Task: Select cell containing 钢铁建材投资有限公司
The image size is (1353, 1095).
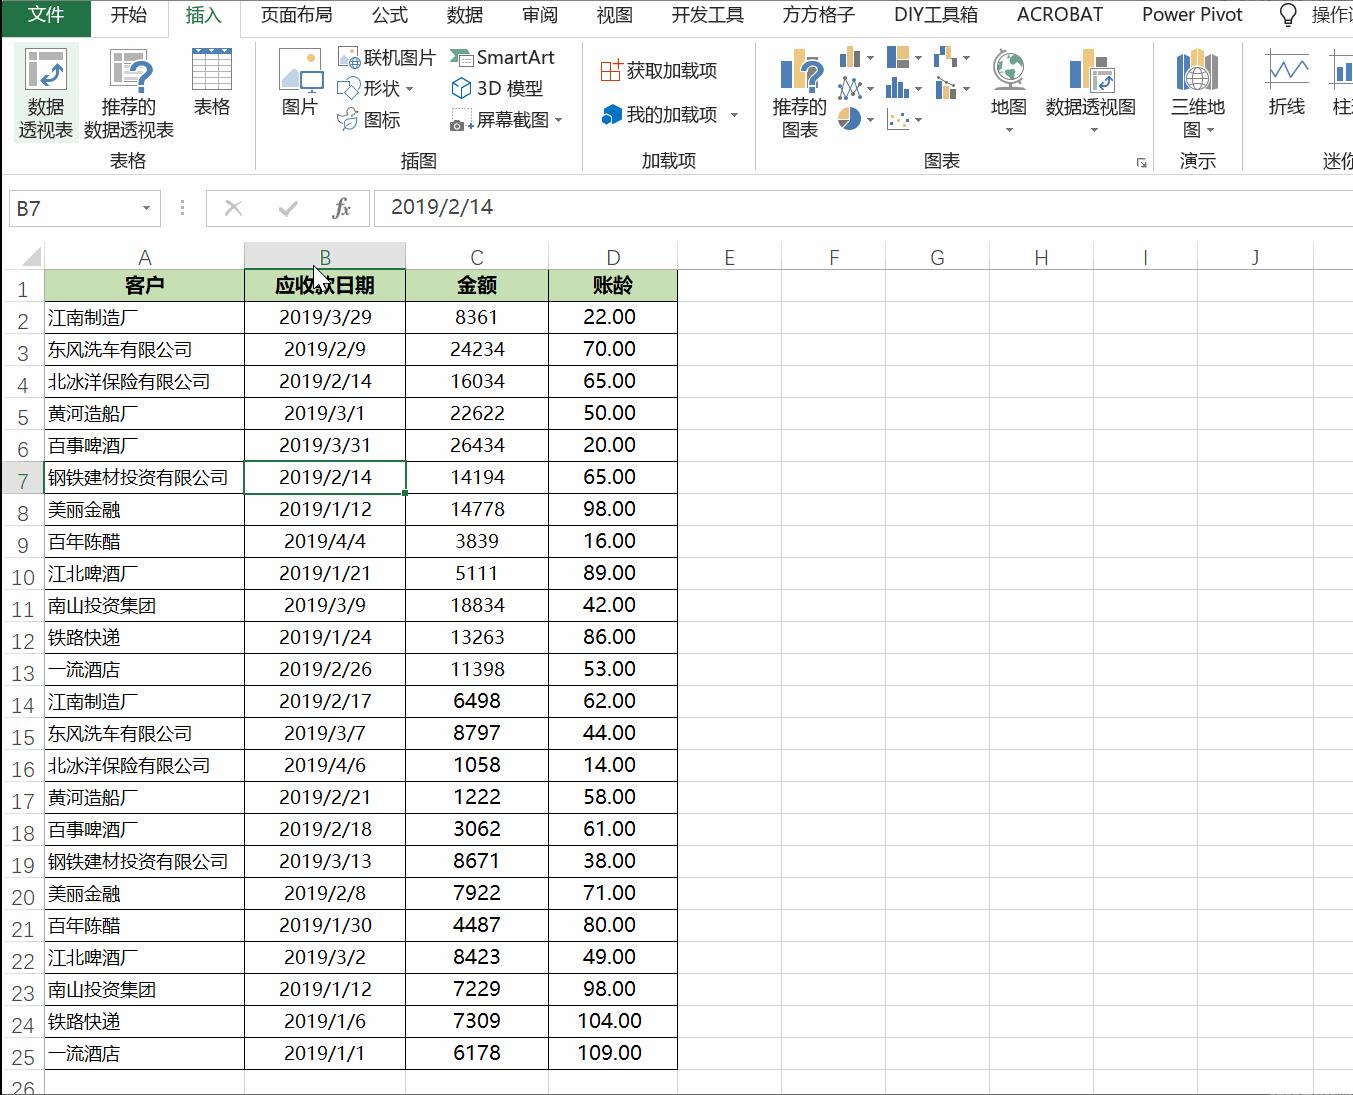Action: click(x=137, y=477)
